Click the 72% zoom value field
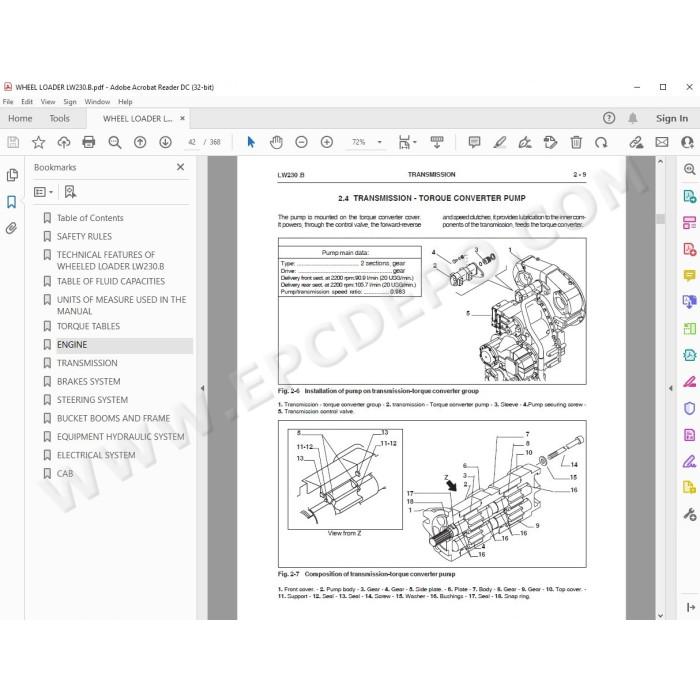Image resolution: width=700 pixels, height=700 pixels. click(x=358, y=142)
